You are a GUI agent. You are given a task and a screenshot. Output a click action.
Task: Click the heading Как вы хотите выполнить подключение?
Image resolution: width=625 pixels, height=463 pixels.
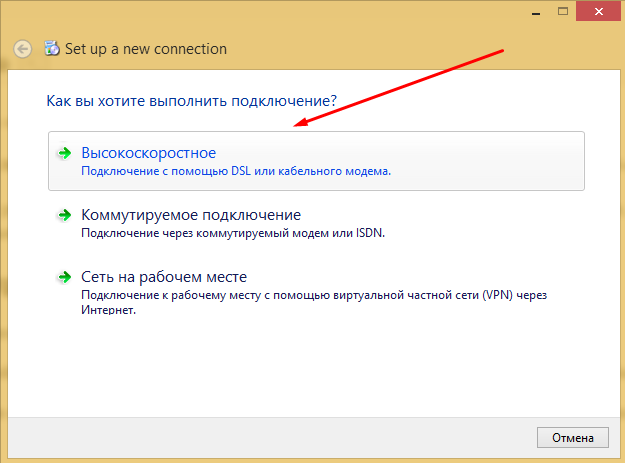(x=191, y=101)
